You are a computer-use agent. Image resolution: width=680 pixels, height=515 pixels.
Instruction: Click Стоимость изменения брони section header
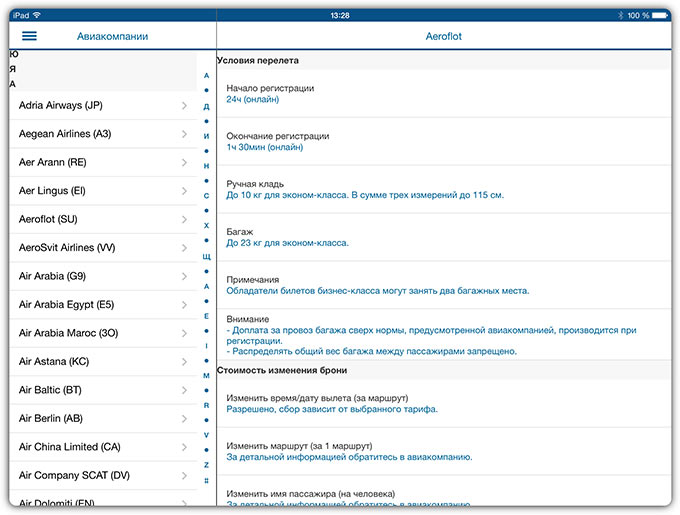point(282,371)
